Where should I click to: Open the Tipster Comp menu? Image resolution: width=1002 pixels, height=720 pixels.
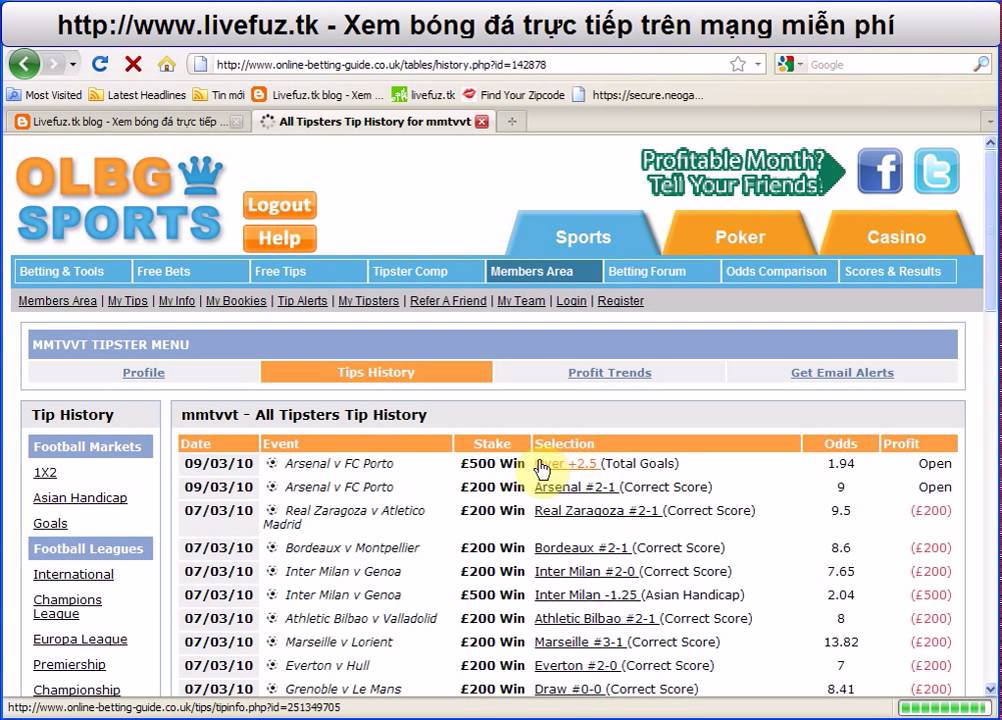[x=426, y=272]
